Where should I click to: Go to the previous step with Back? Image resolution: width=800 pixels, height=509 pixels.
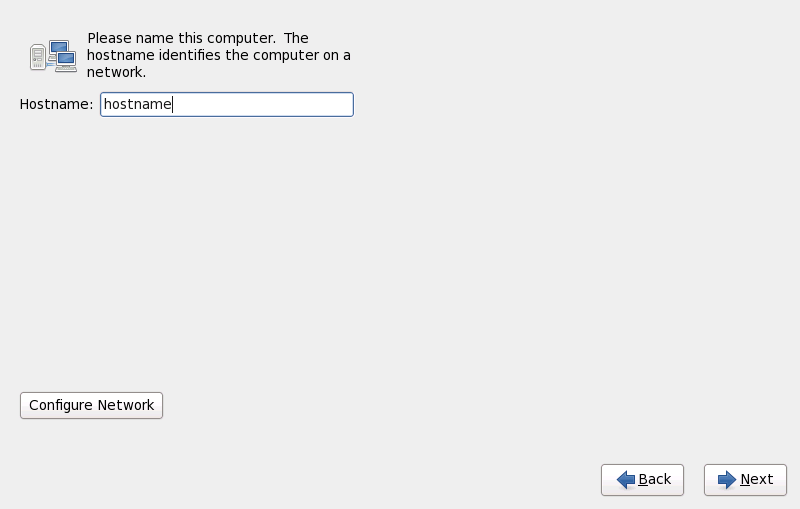coord(642,480)
